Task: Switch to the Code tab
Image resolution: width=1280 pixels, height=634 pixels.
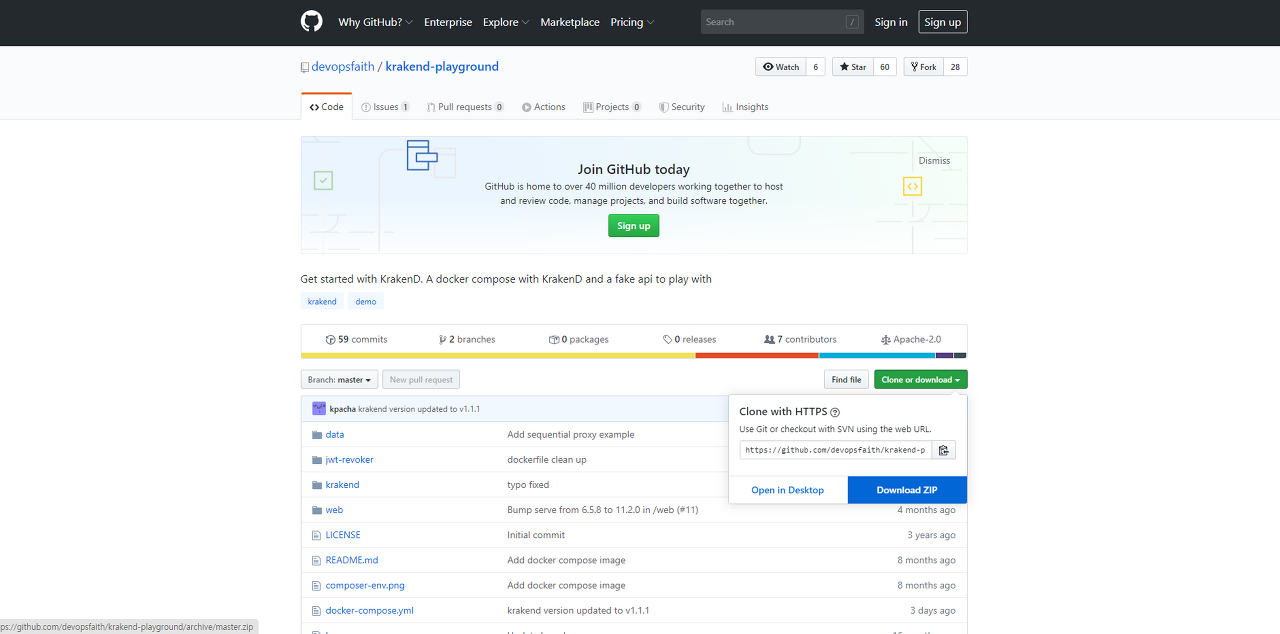Action: pyautogui.click(x=326, y=107)
